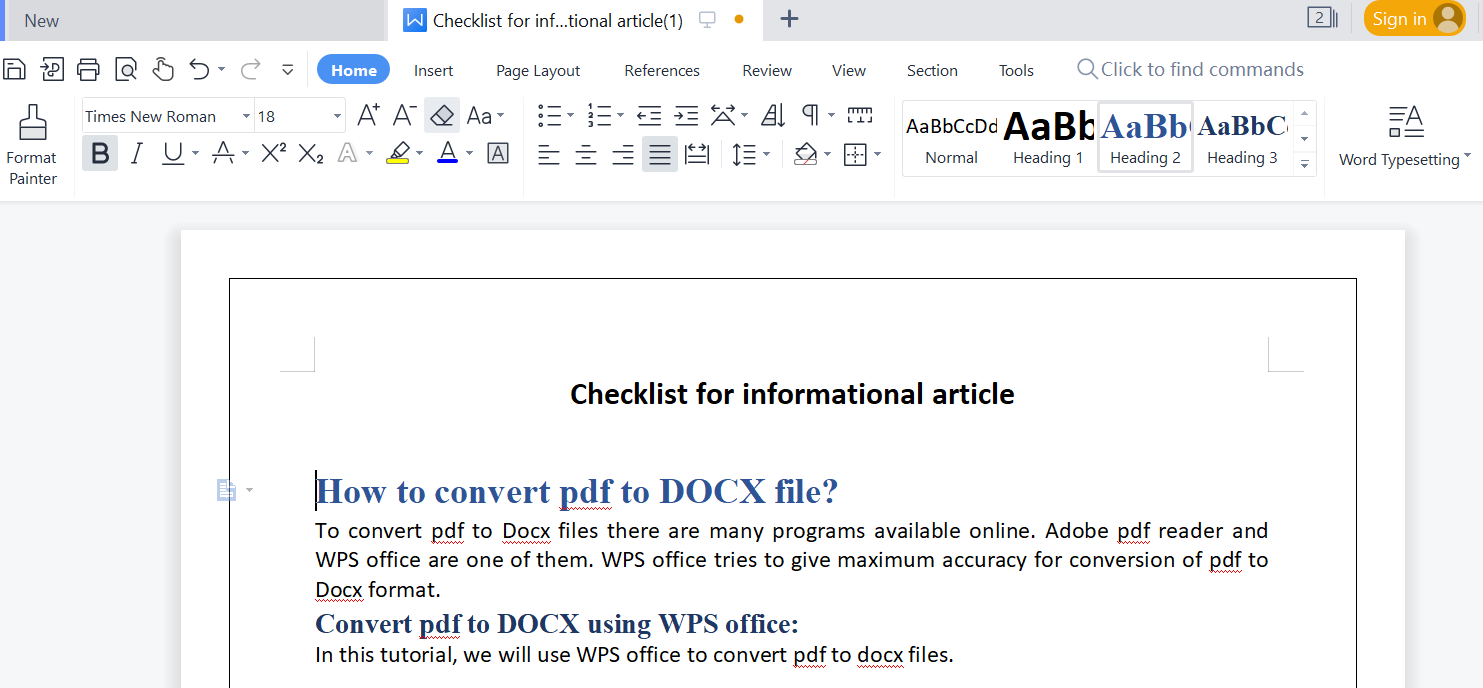Increase font size with A+ icon

coord(368,115)
